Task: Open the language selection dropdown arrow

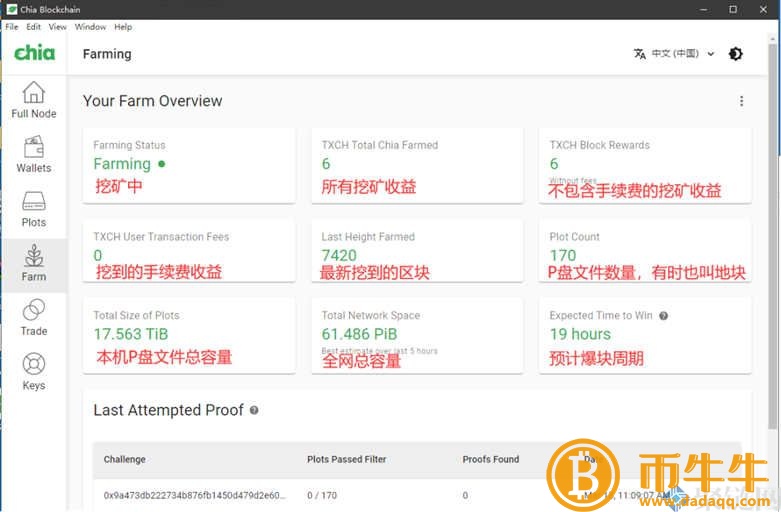Action: [711, 54]
